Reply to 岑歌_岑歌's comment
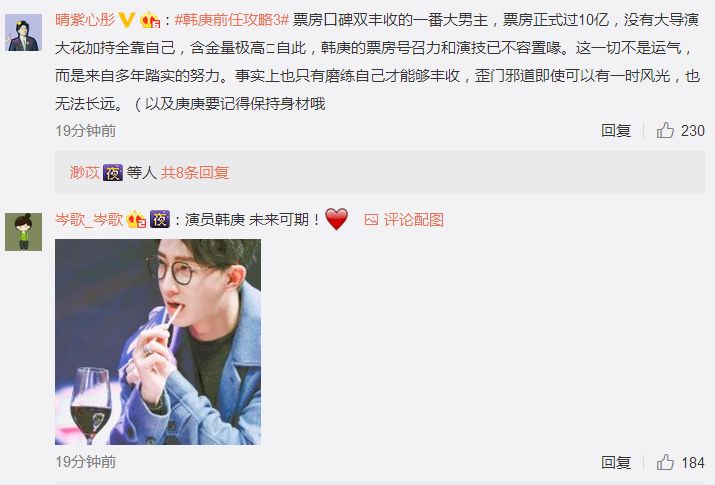The height and width of the screenshot is (485, 715). pyautogui.click(x=616, y=462)
